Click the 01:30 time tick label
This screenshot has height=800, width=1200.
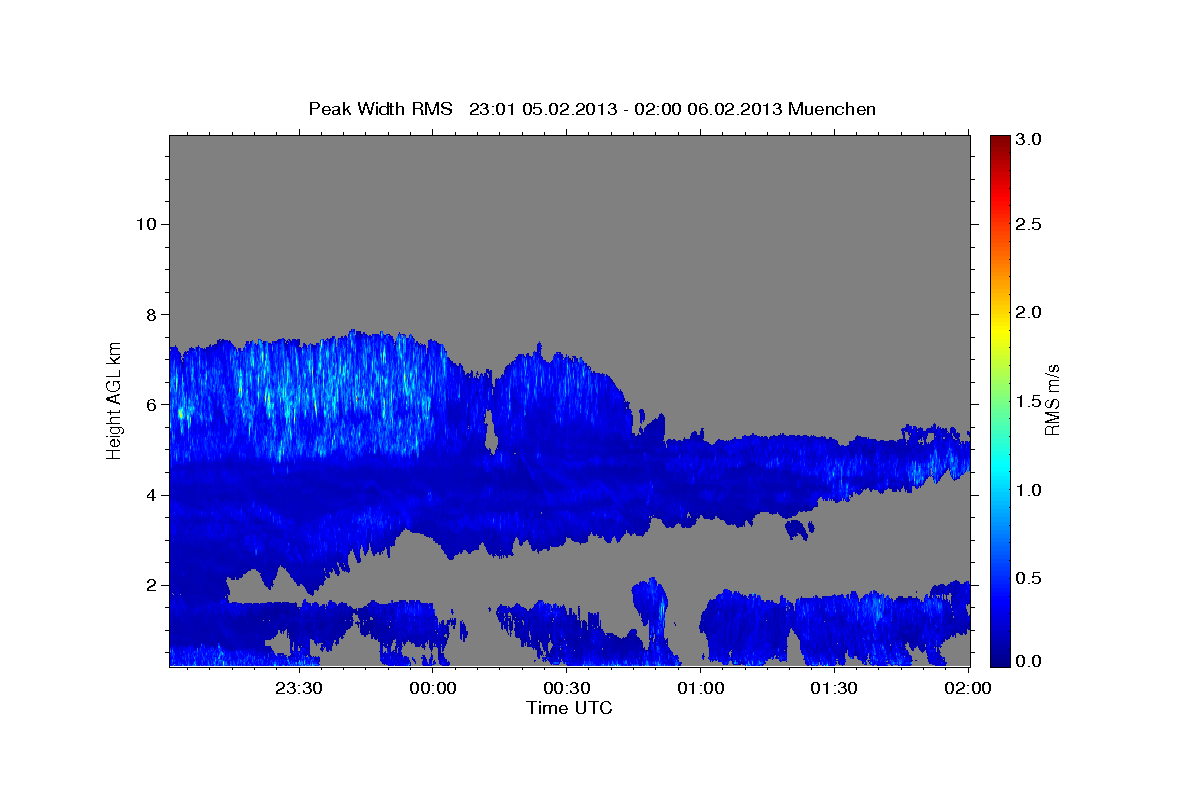tap(835, 688)
